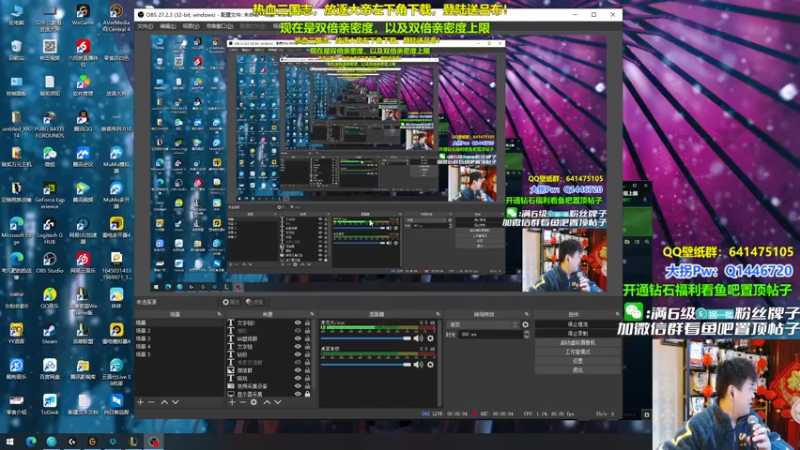The height and width of the screenshot is (450, 800).
Task: Move the selected source up
Action: 267,402
